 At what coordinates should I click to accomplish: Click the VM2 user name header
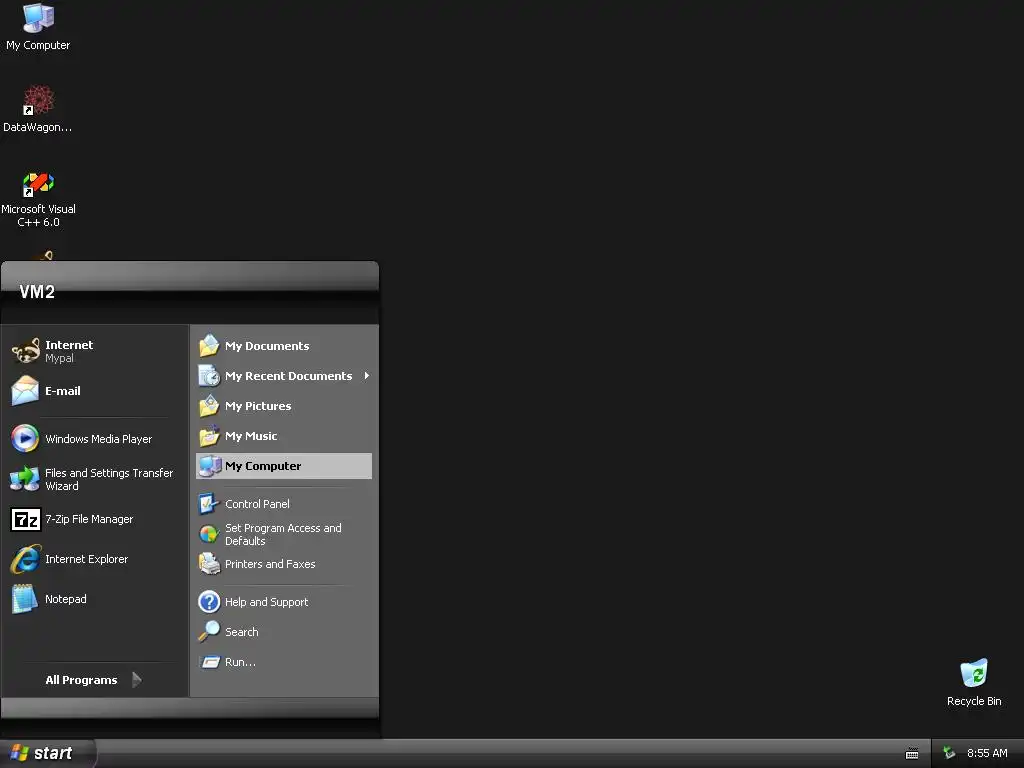37,292
